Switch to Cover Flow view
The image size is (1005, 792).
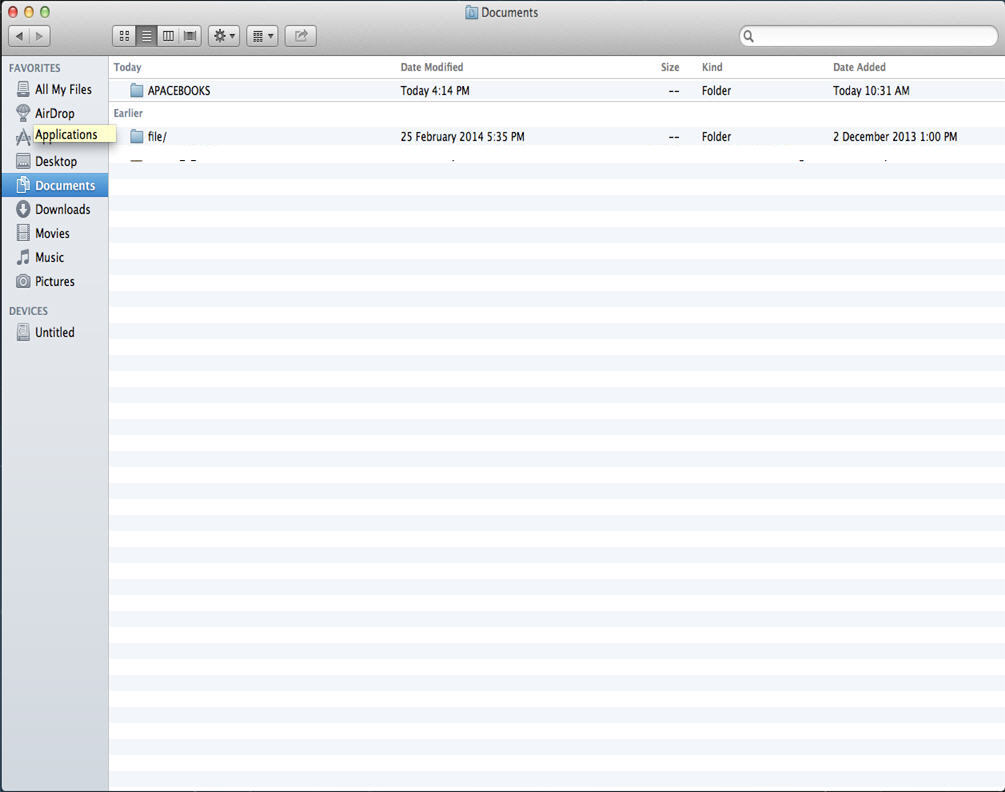coord(190,36)
